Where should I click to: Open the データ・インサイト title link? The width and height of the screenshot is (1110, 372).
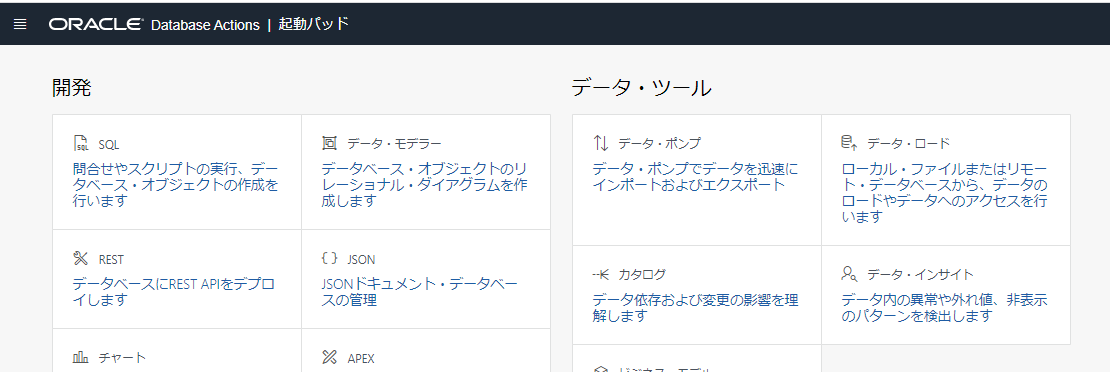click(920, 274)
